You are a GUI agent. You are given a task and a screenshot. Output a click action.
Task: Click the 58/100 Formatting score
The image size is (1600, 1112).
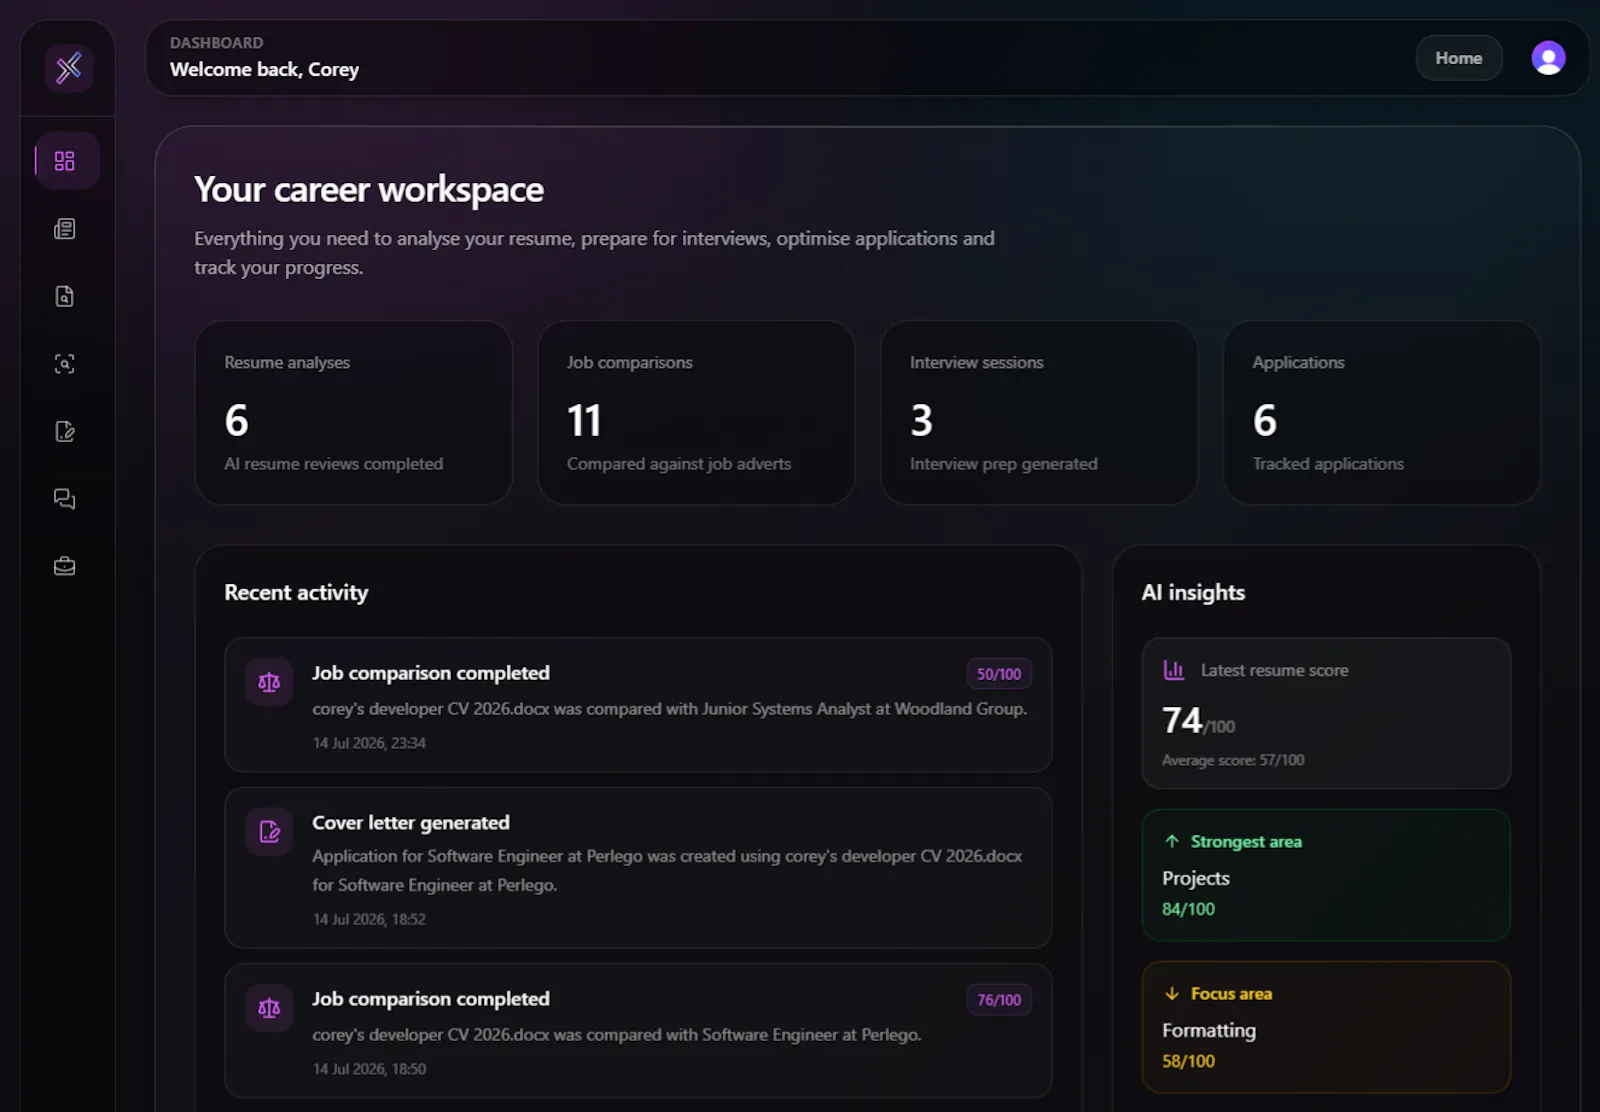[x=1188, y=1061]
